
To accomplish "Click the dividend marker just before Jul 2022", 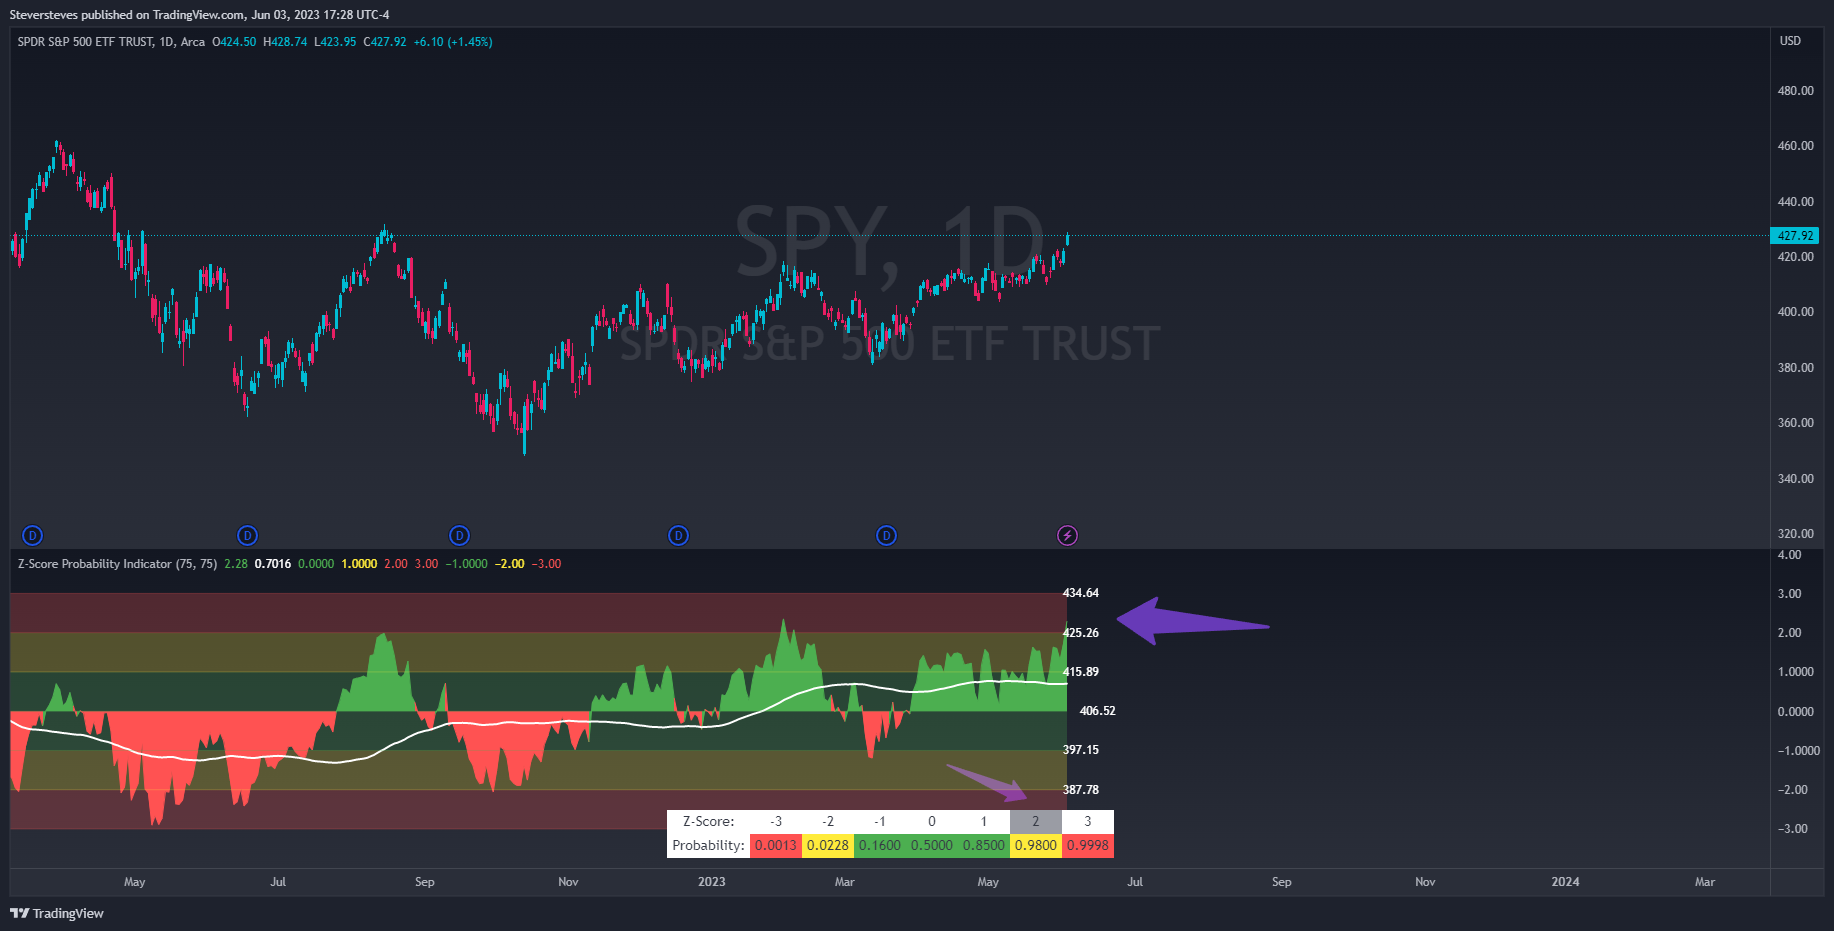I will [x=247, y=536].
